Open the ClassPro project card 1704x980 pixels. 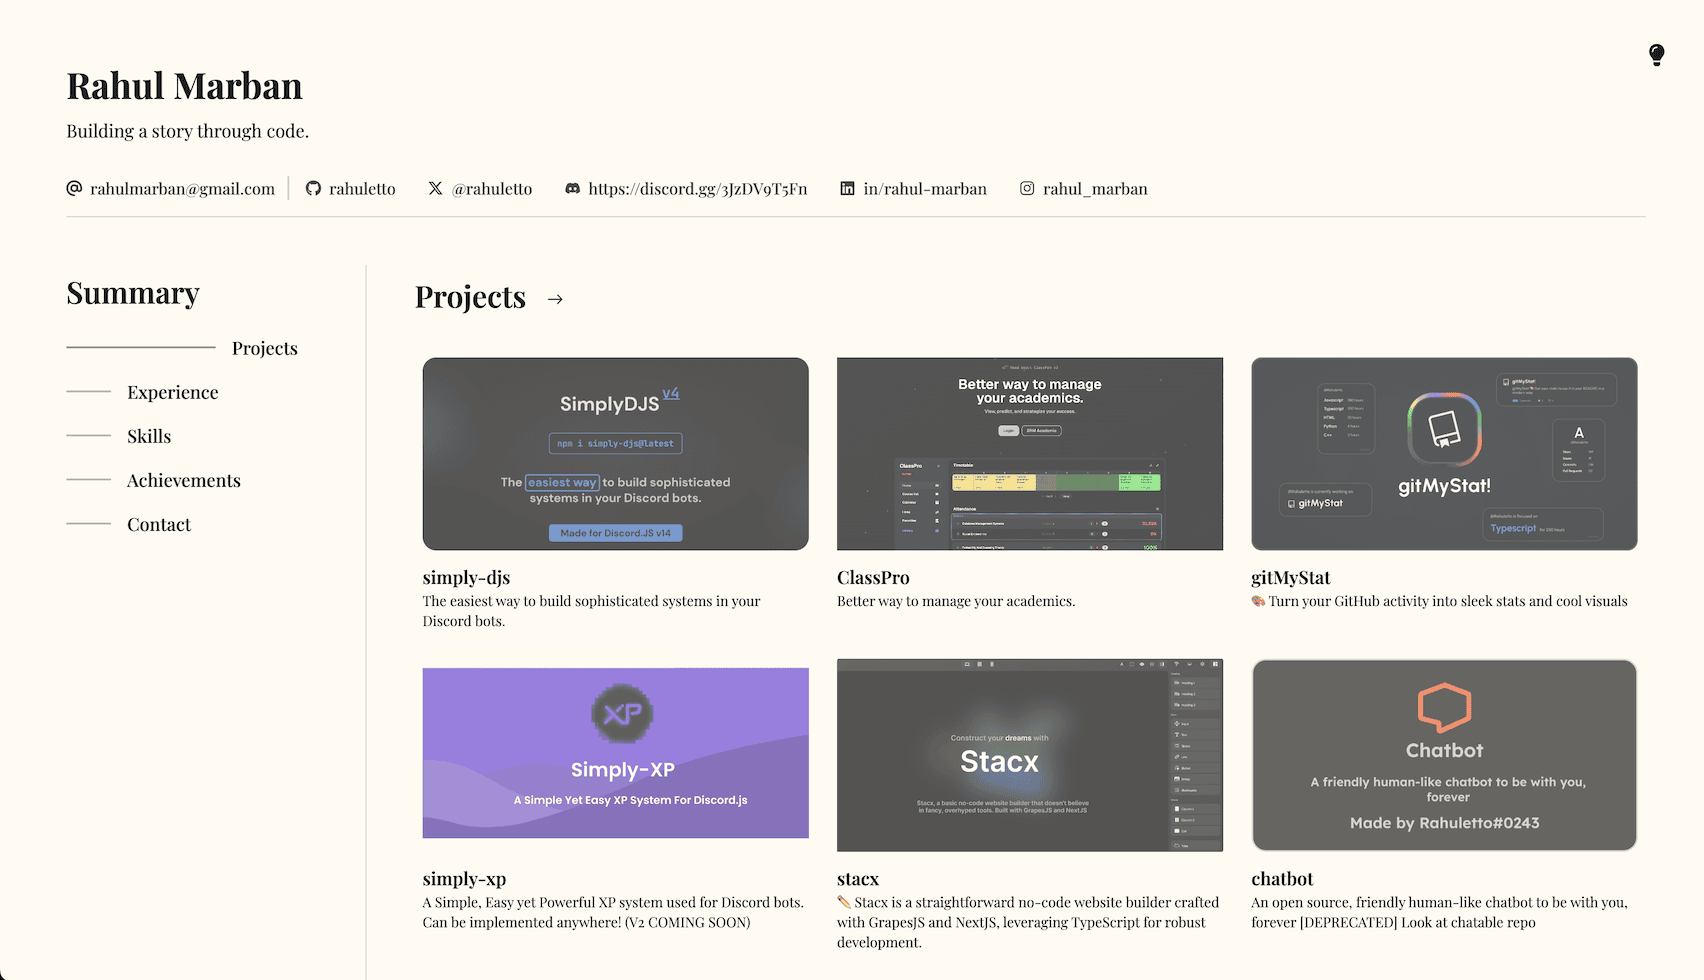(1029, 453)
